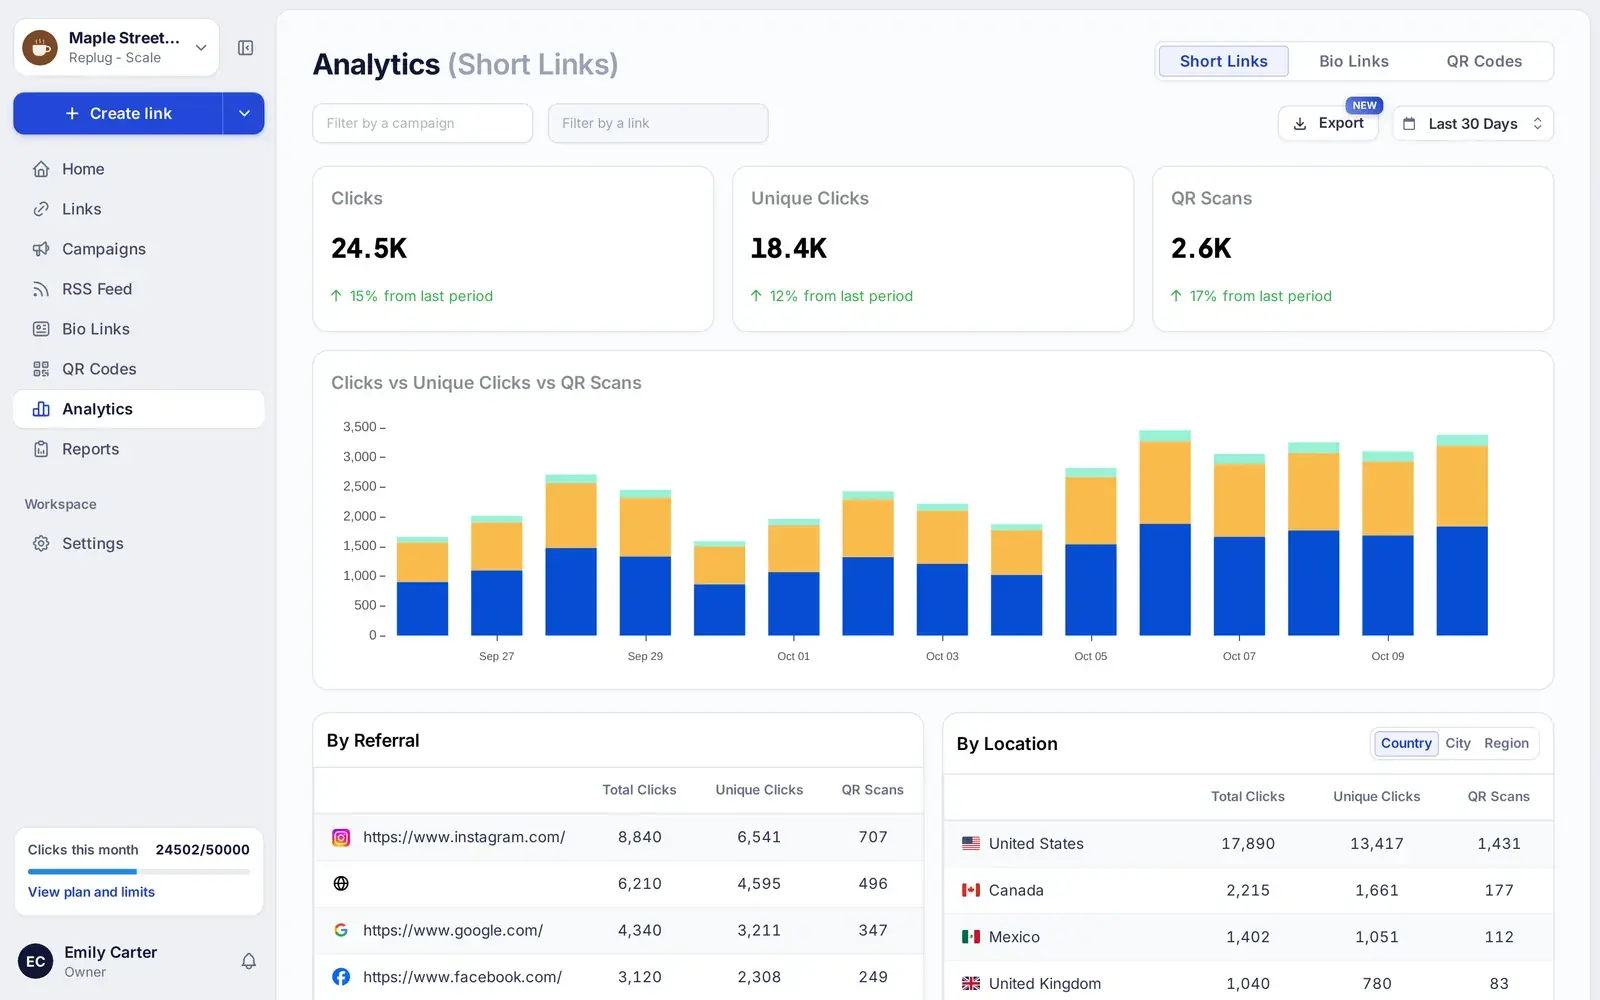Open the Filter by a link dropdown

(x=658, y=123)
